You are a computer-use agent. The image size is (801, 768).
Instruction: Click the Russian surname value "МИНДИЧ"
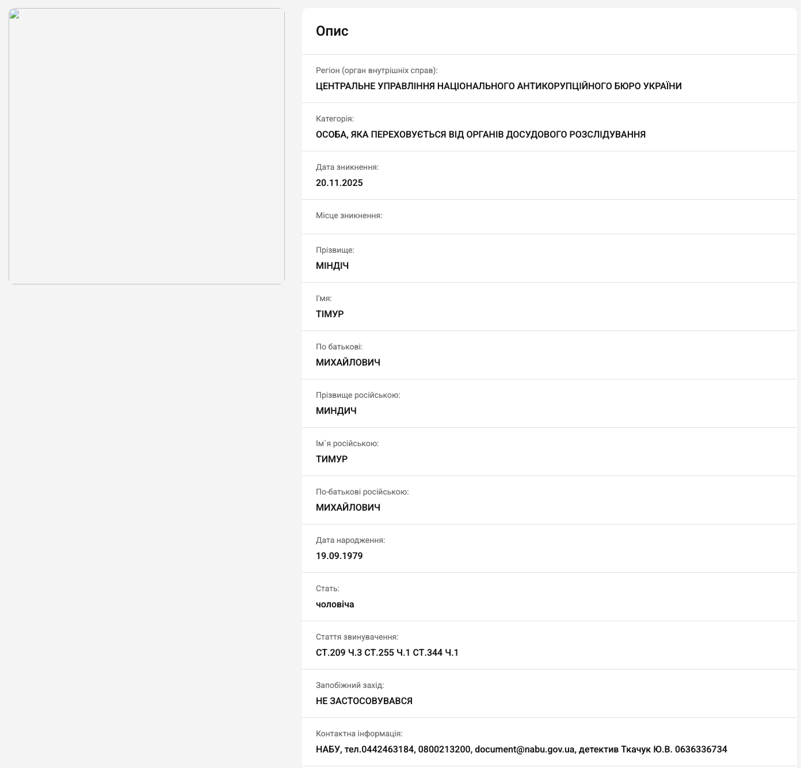[336, 411]
